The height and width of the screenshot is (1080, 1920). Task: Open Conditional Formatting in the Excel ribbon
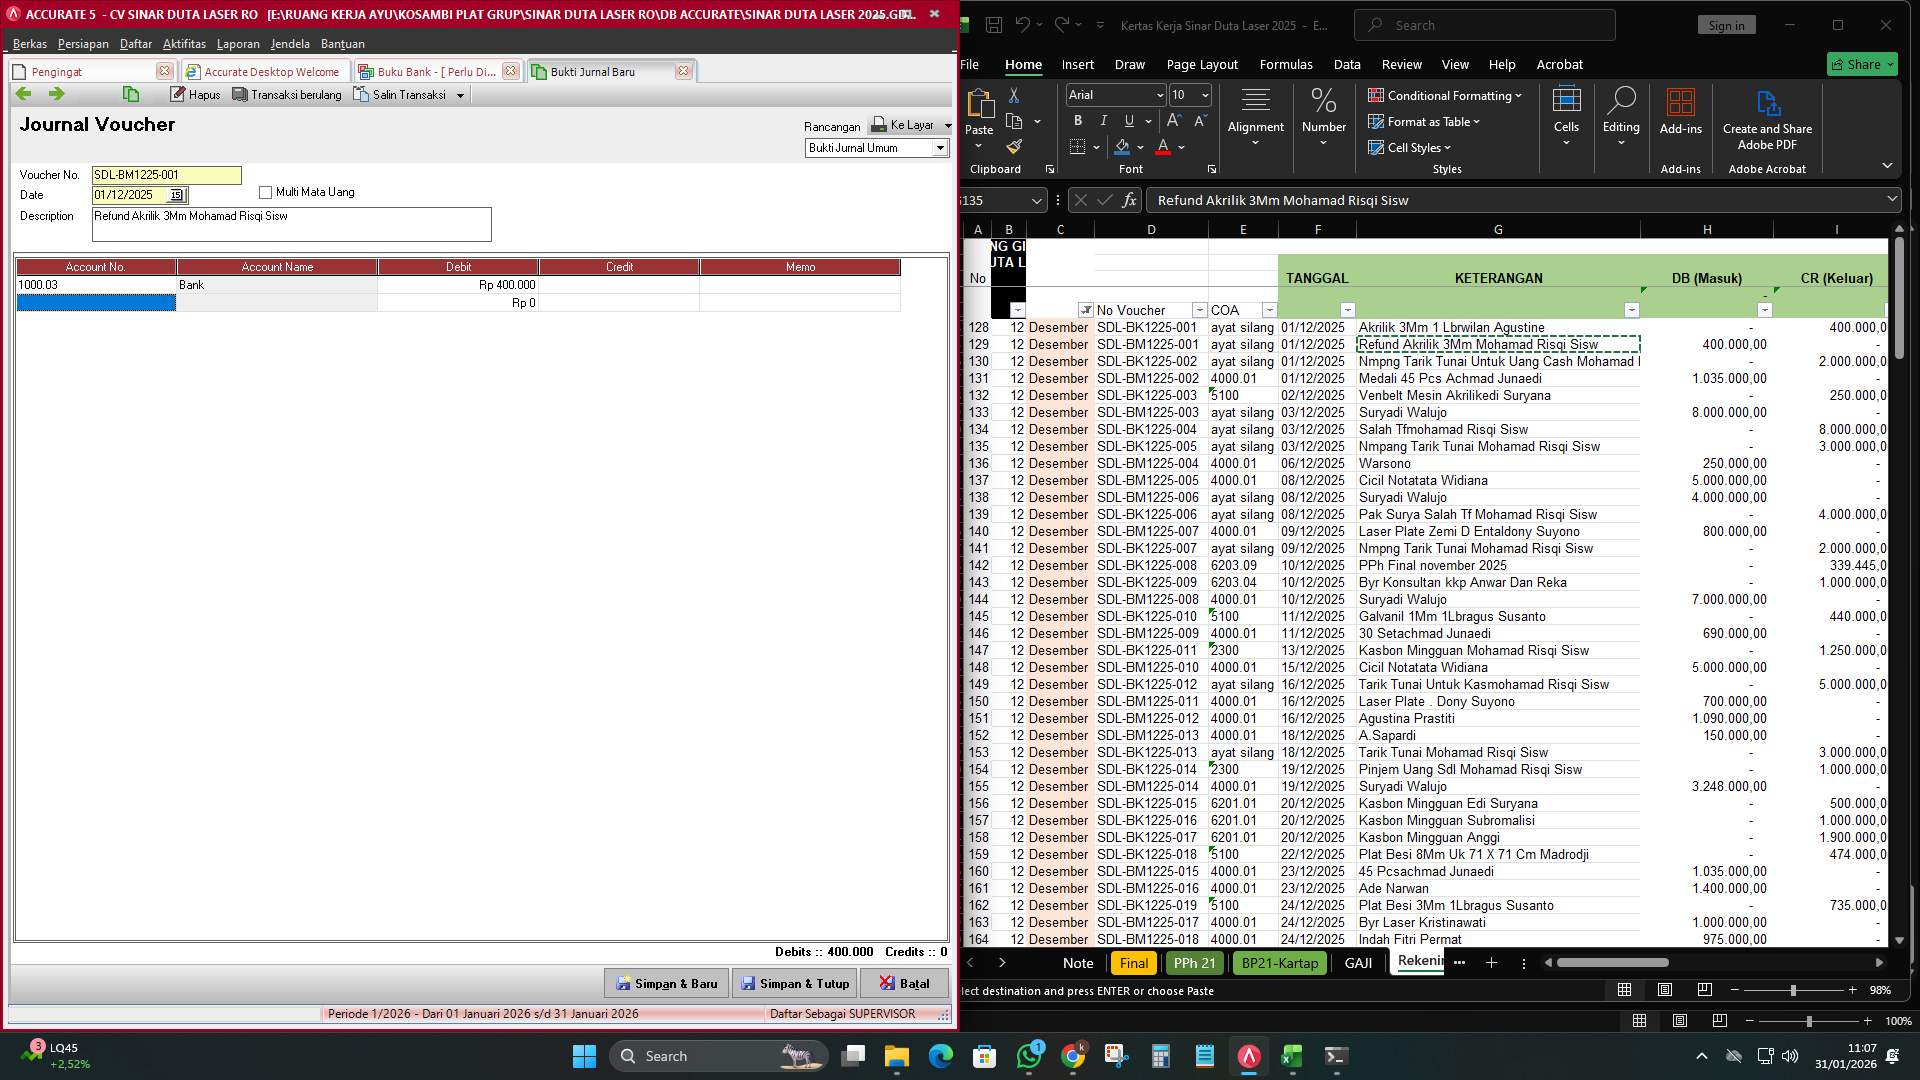coord(1444,96)
